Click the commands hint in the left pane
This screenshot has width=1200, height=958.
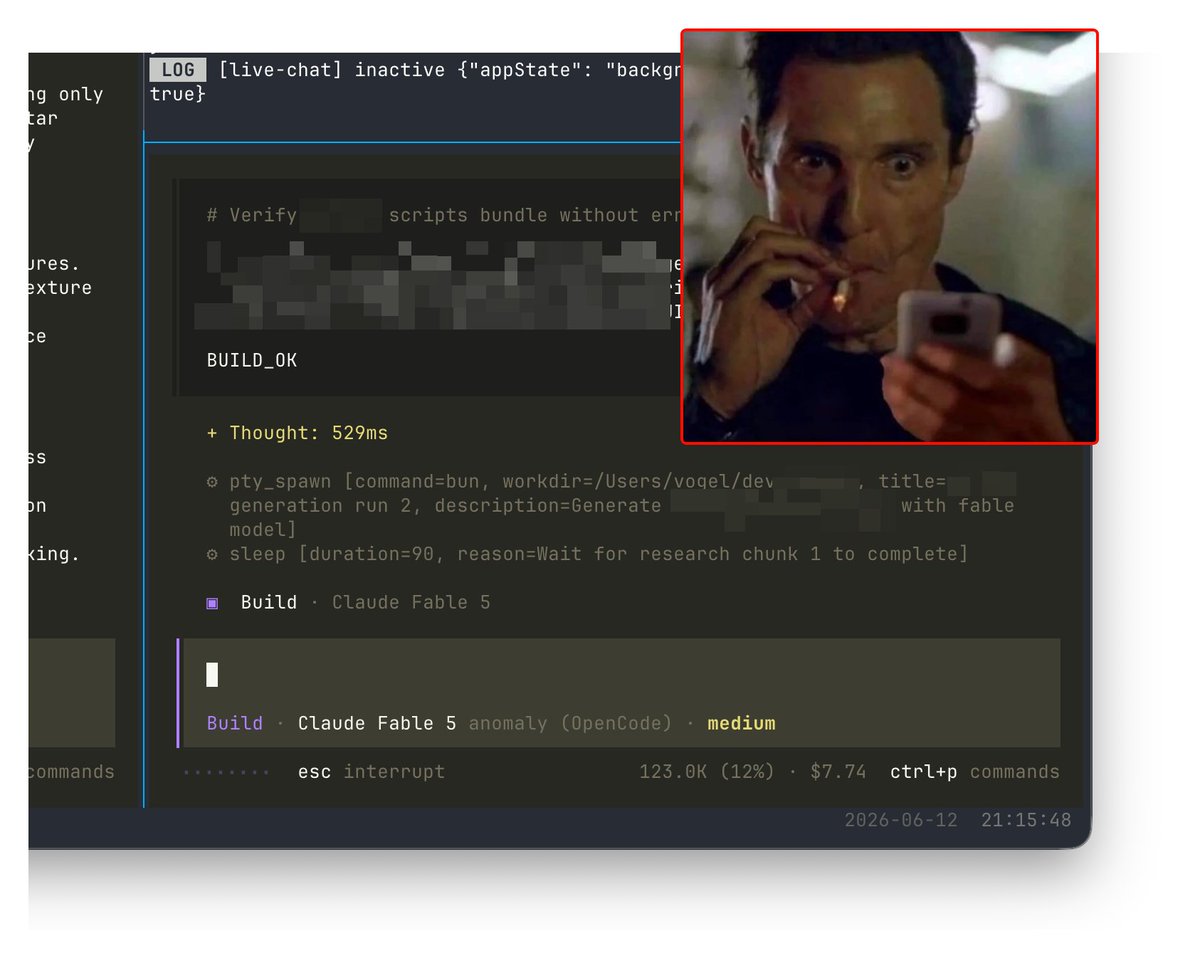pos(70,772)
